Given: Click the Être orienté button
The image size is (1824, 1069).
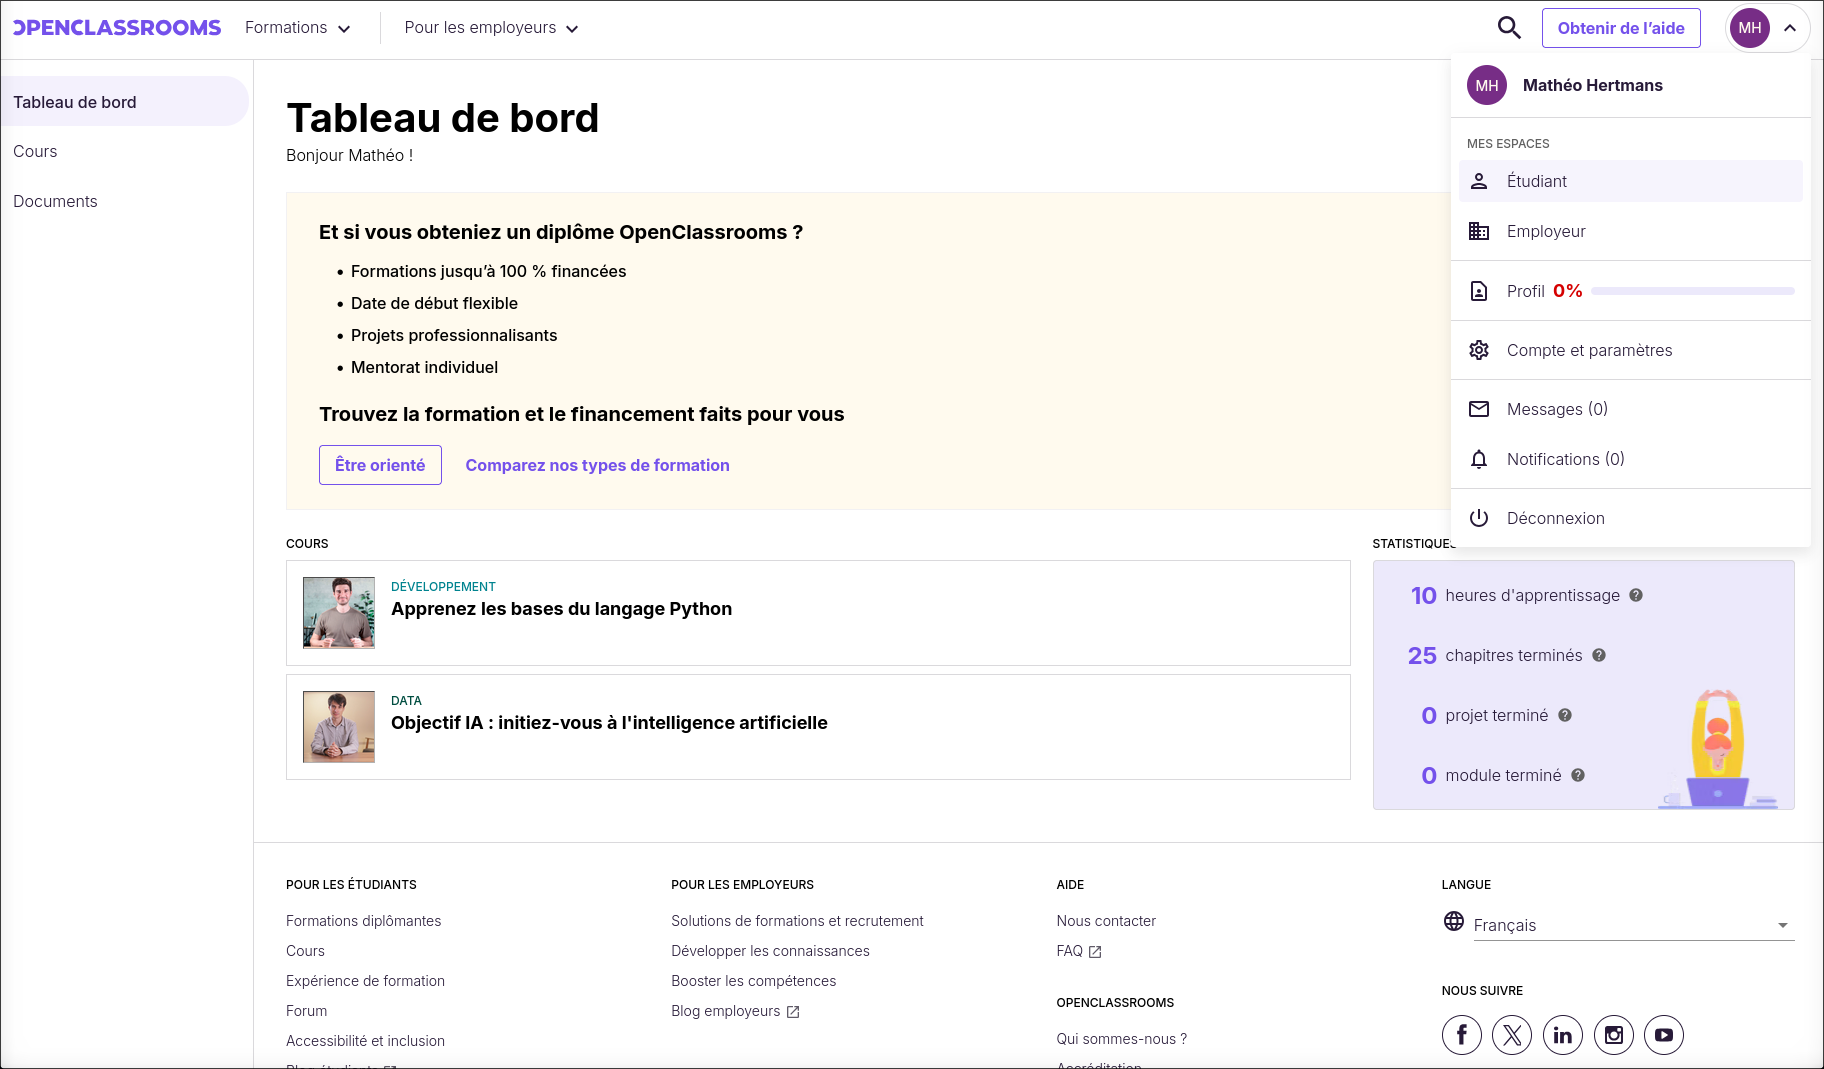Looking at the screenshot, I should pyautogui.click(x=380, y=465).
